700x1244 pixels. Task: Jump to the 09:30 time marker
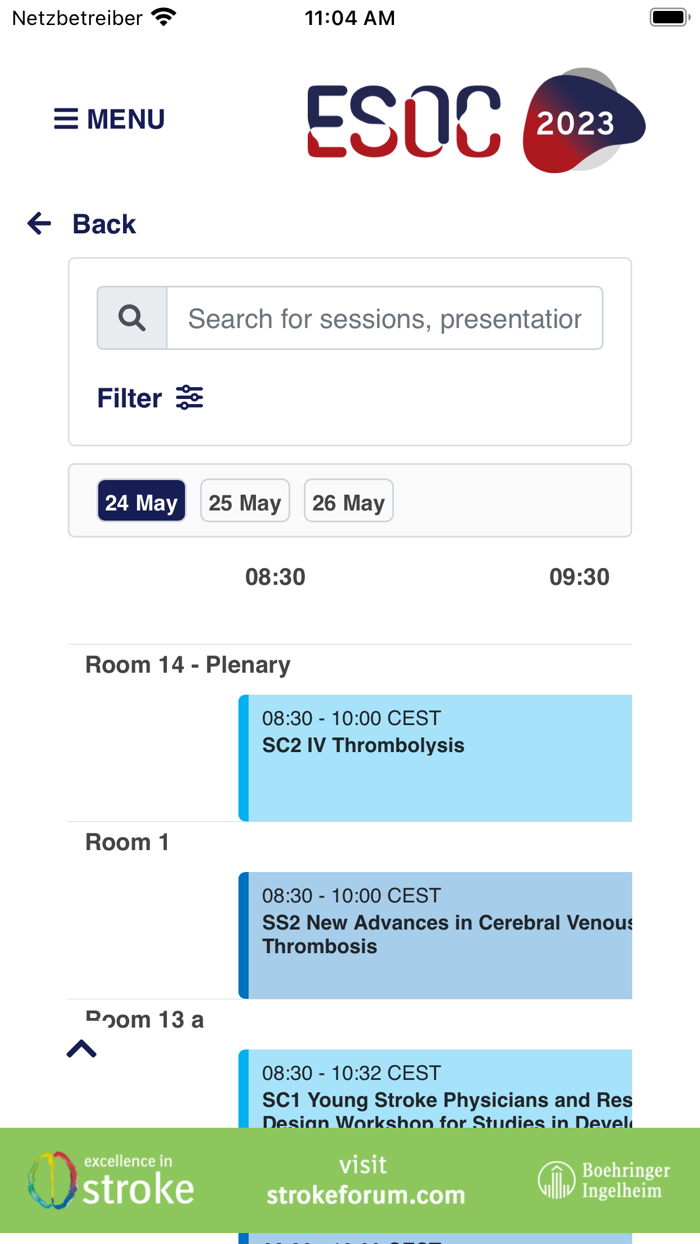579,577
